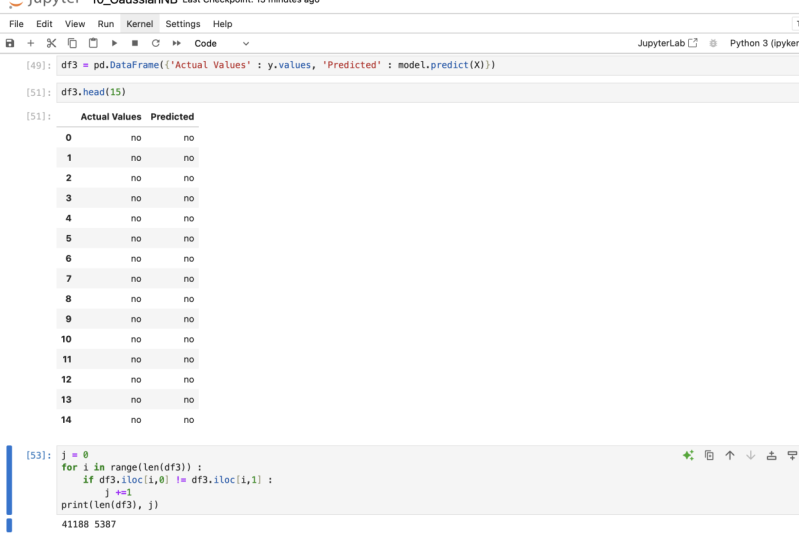Click into the pd.DataFrame code cell

tap(428, 65)
